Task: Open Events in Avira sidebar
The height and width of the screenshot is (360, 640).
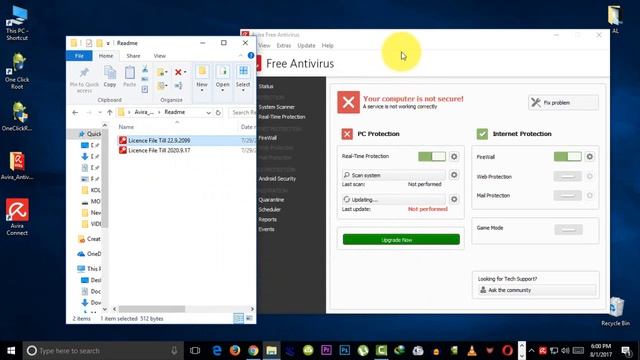Action: click(266, 229)
